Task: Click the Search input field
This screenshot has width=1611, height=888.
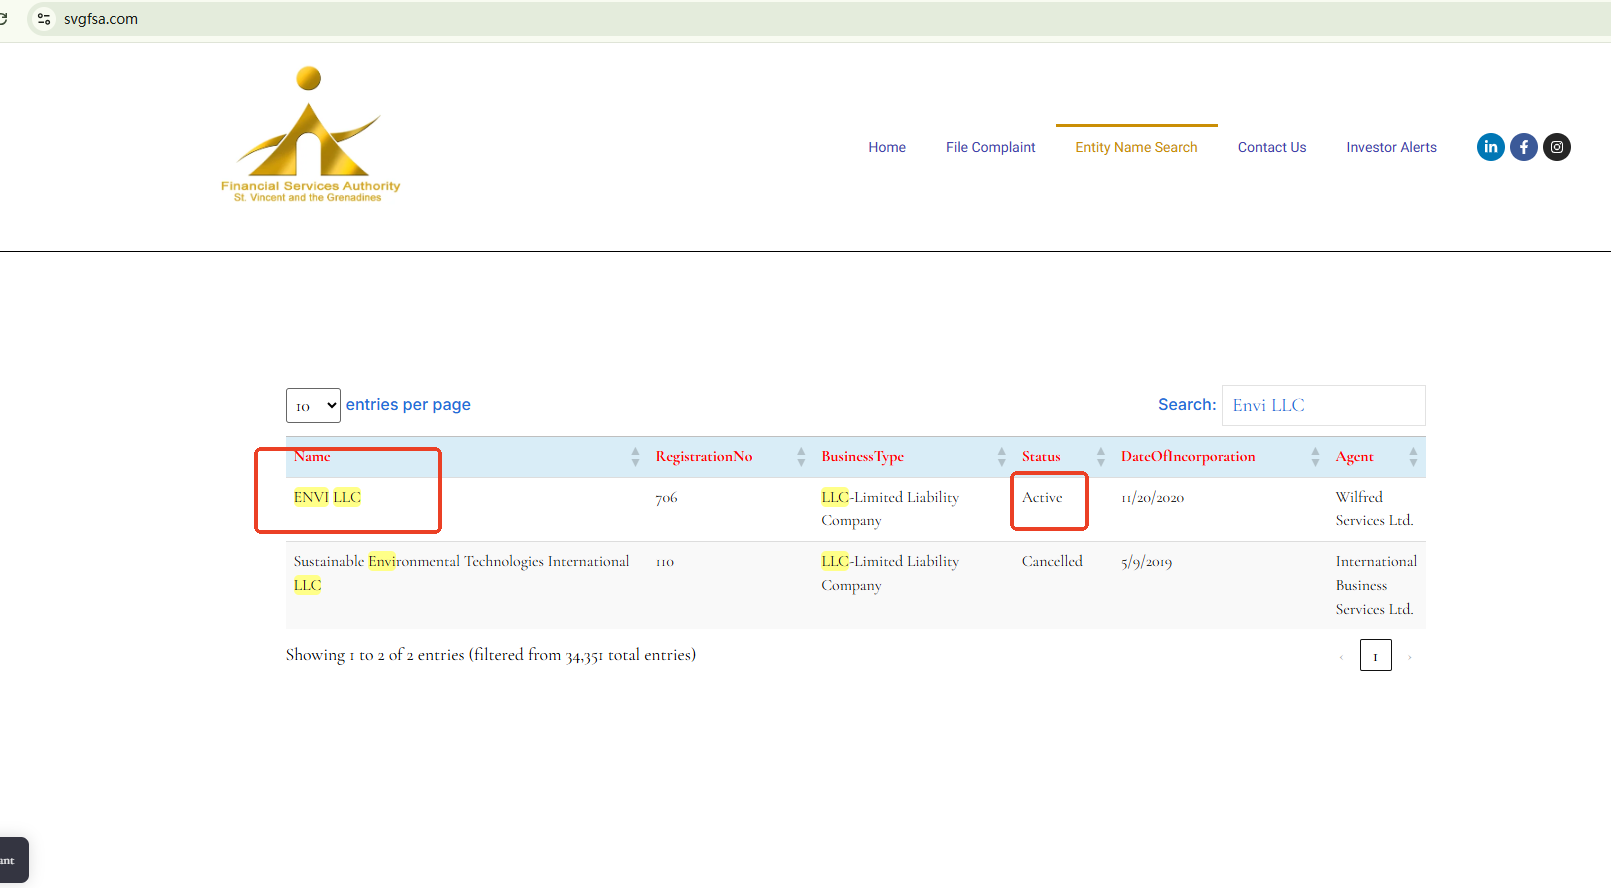Action: pyautogui.click(x=1323, y=405)
